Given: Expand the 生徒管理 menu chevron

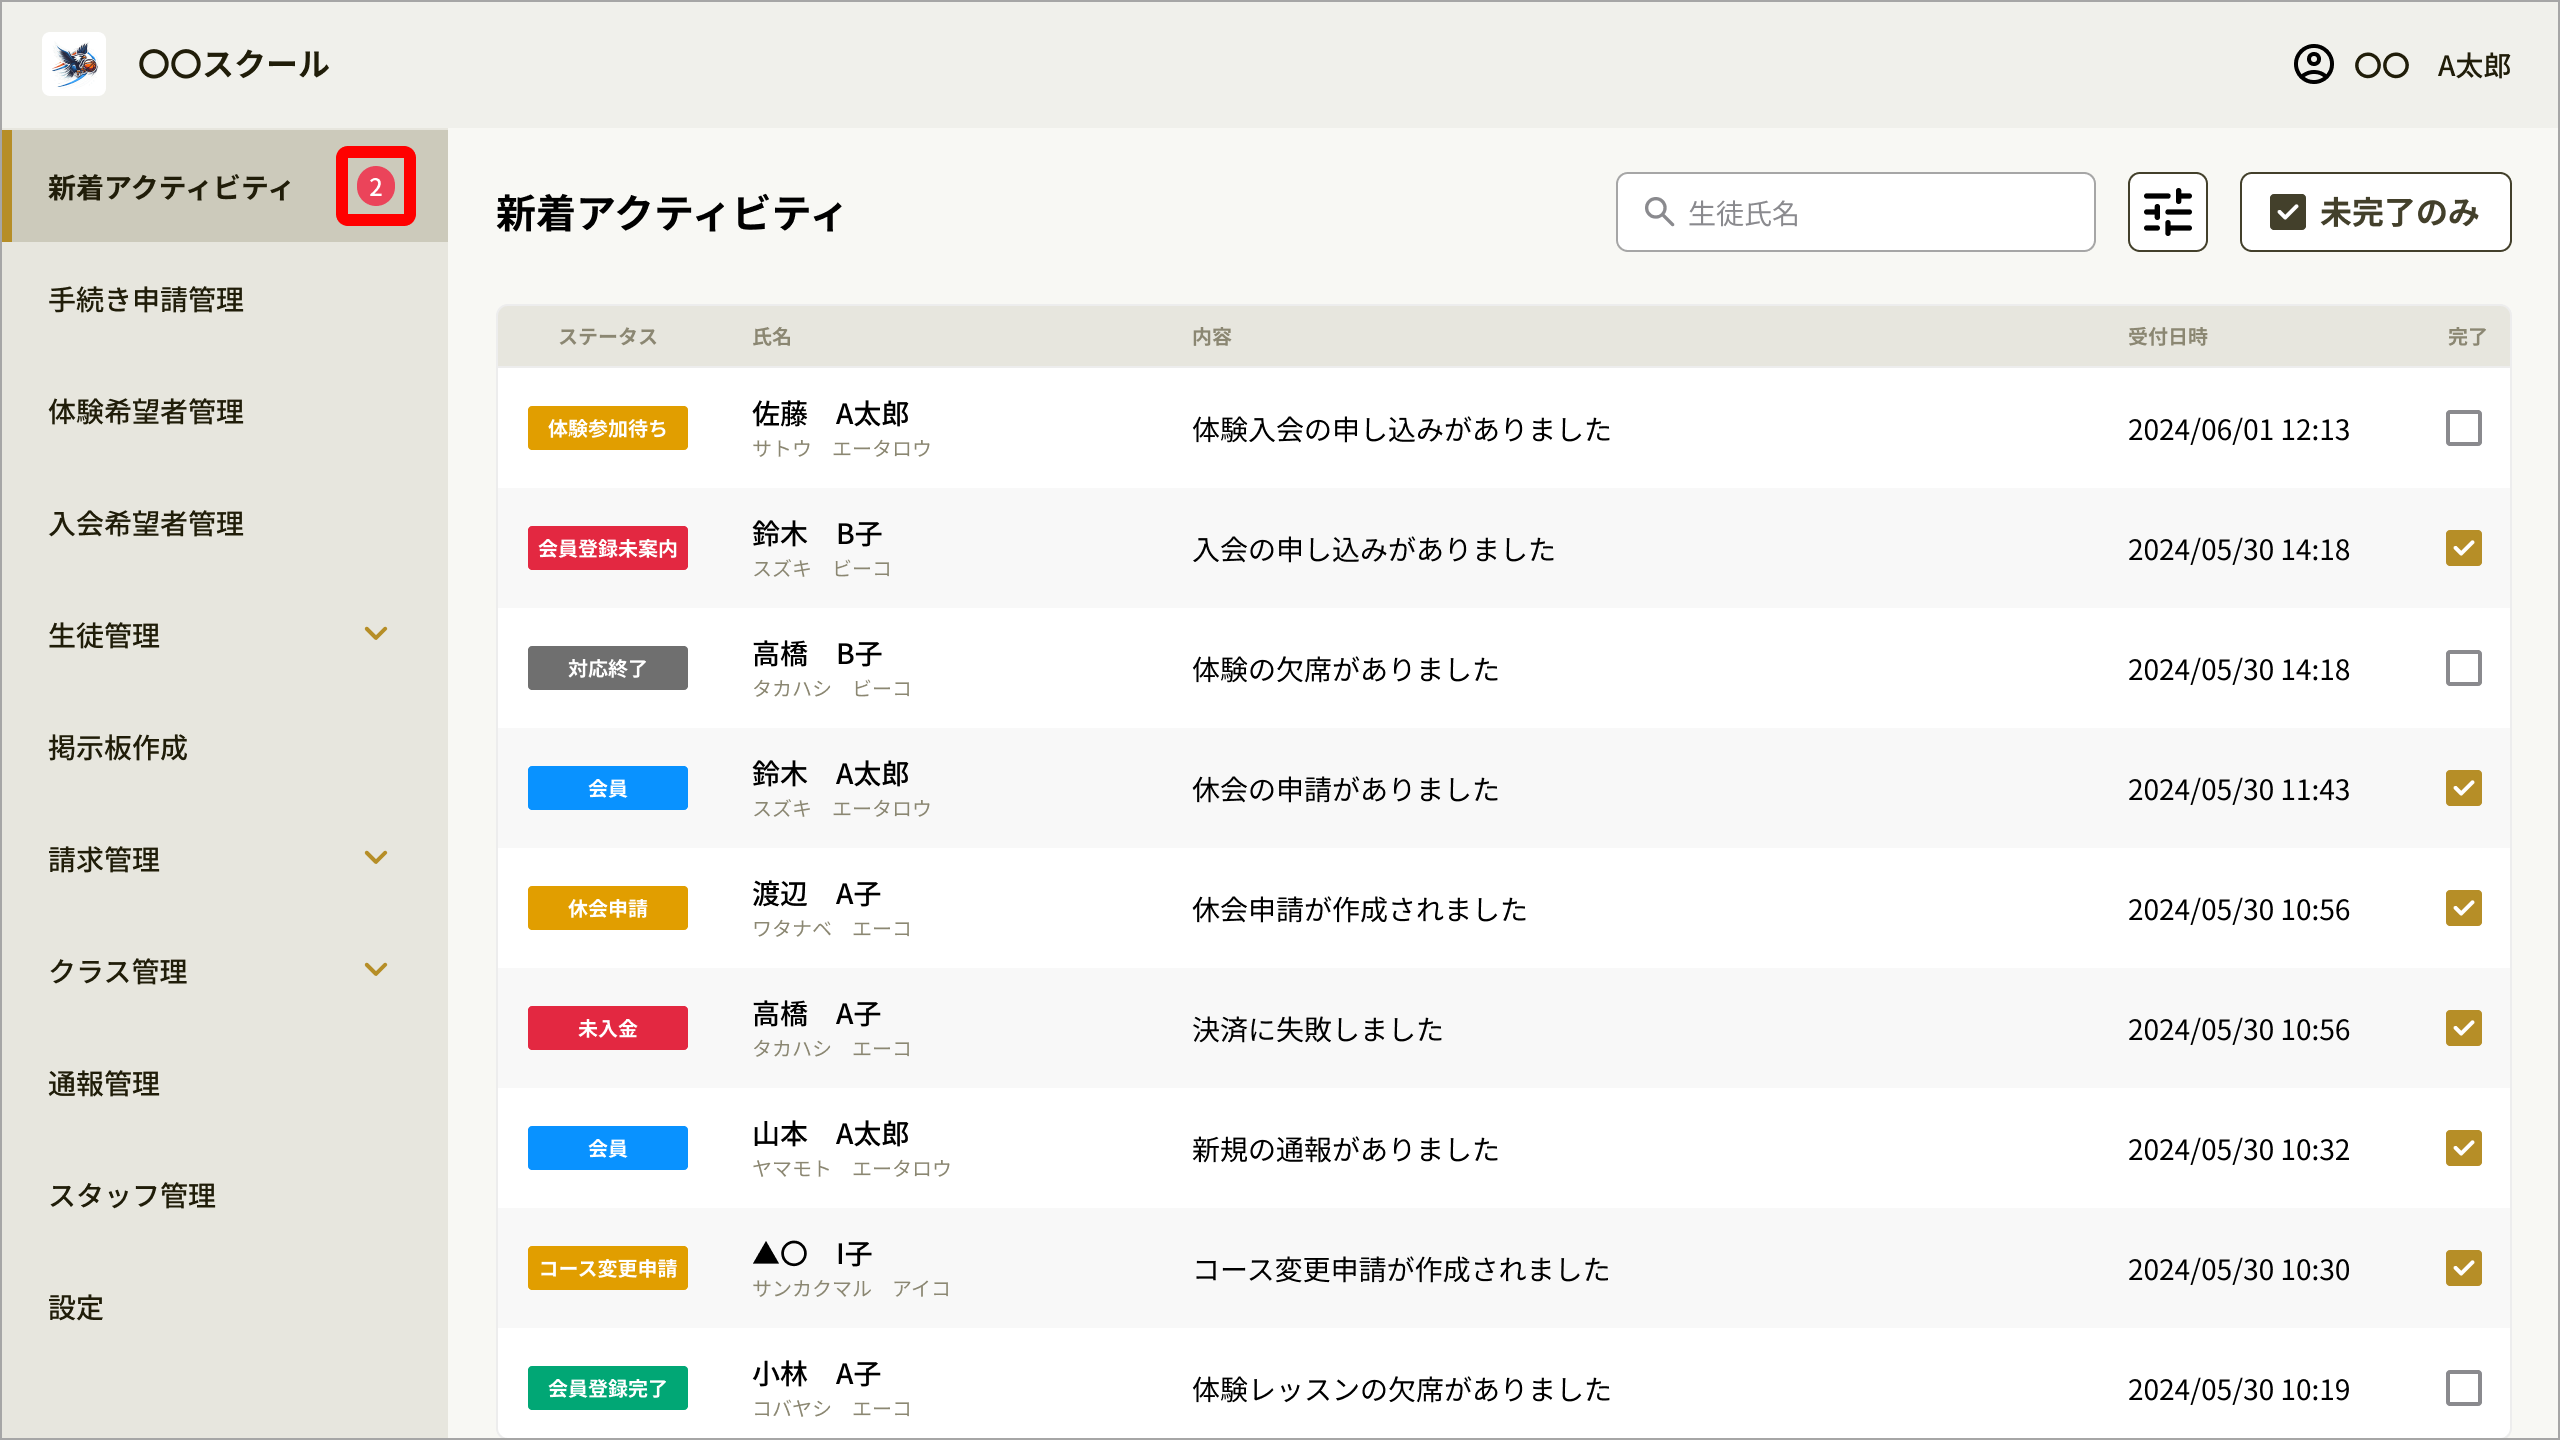Looking at the screenshot, I should coord(376,634).
